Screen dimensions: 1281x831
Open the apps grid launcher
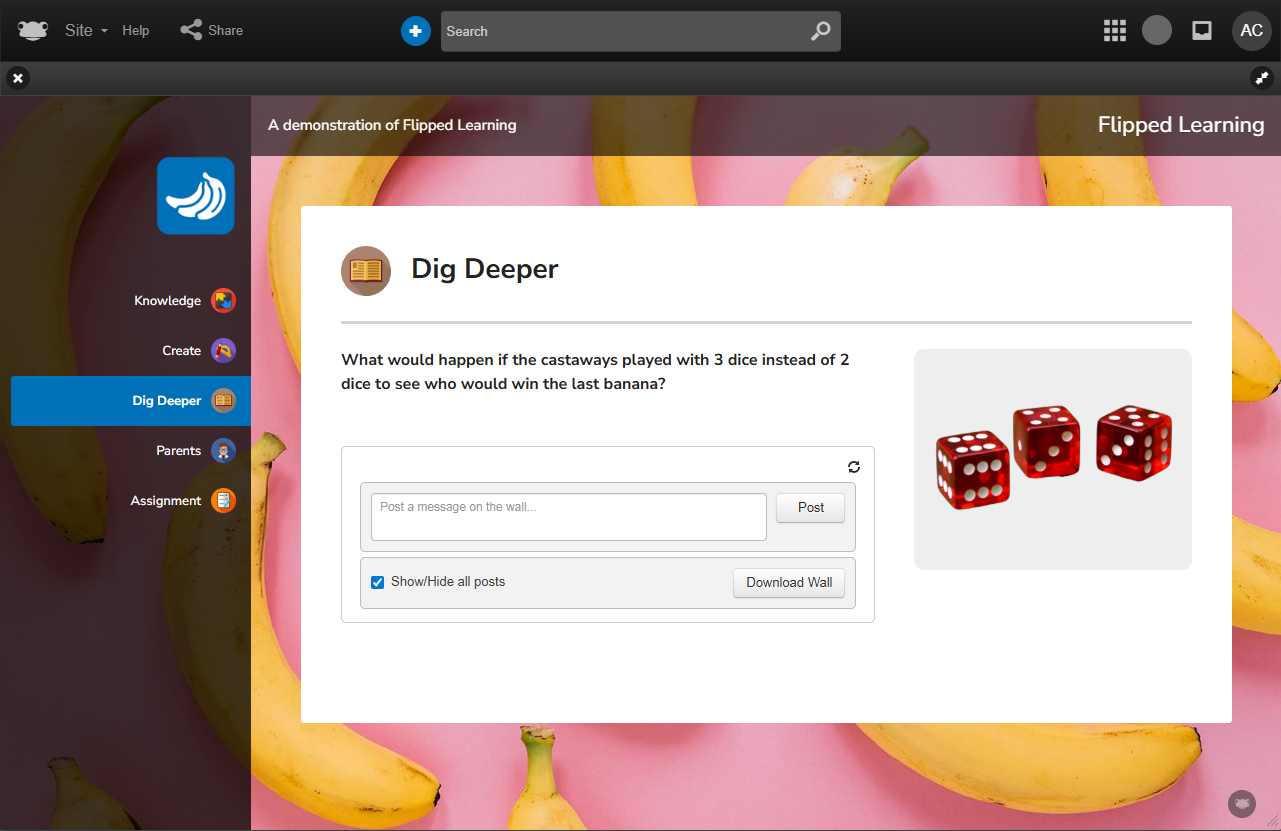click(x=1114, y=31)
